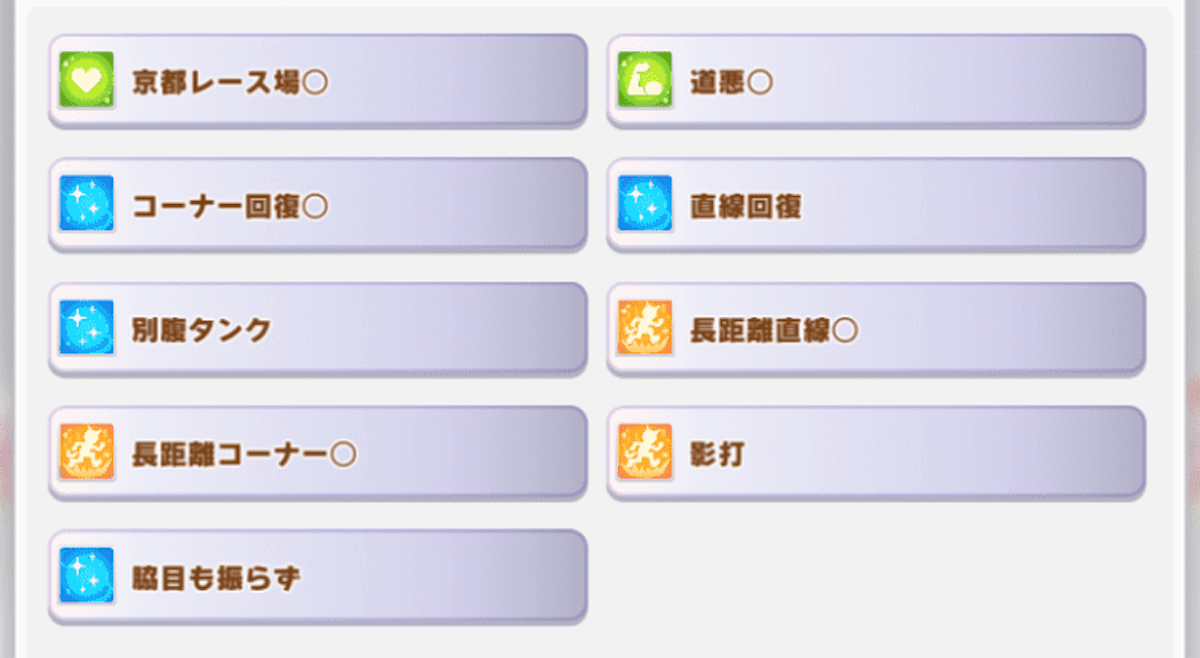
Task: Click the text label 直線回復
Action: [x=746, y=206]
